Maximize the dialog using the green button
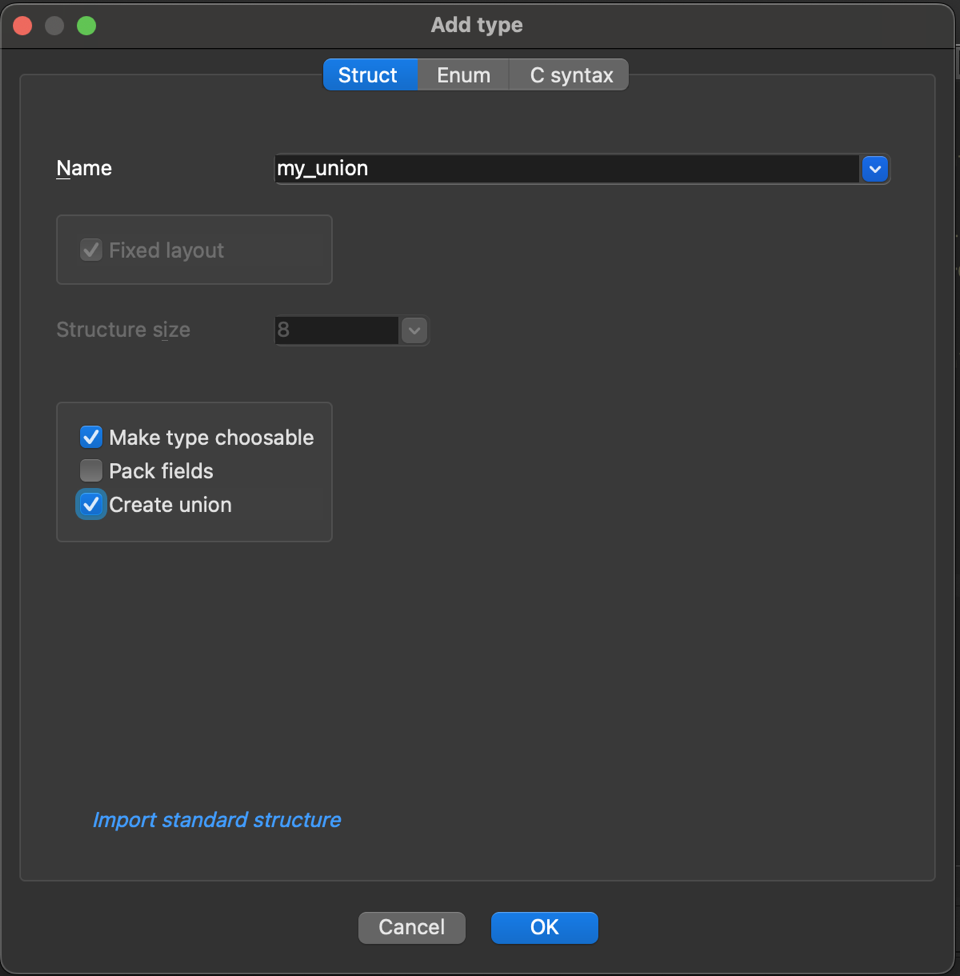Image resolution: width=960 pixels, height=976 pixels. (x=87, y=26)
